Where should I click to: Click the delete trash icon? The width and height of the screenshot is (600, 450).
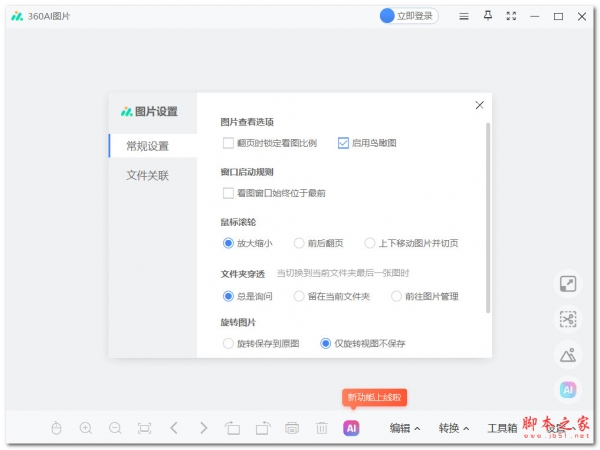[321, 428]
